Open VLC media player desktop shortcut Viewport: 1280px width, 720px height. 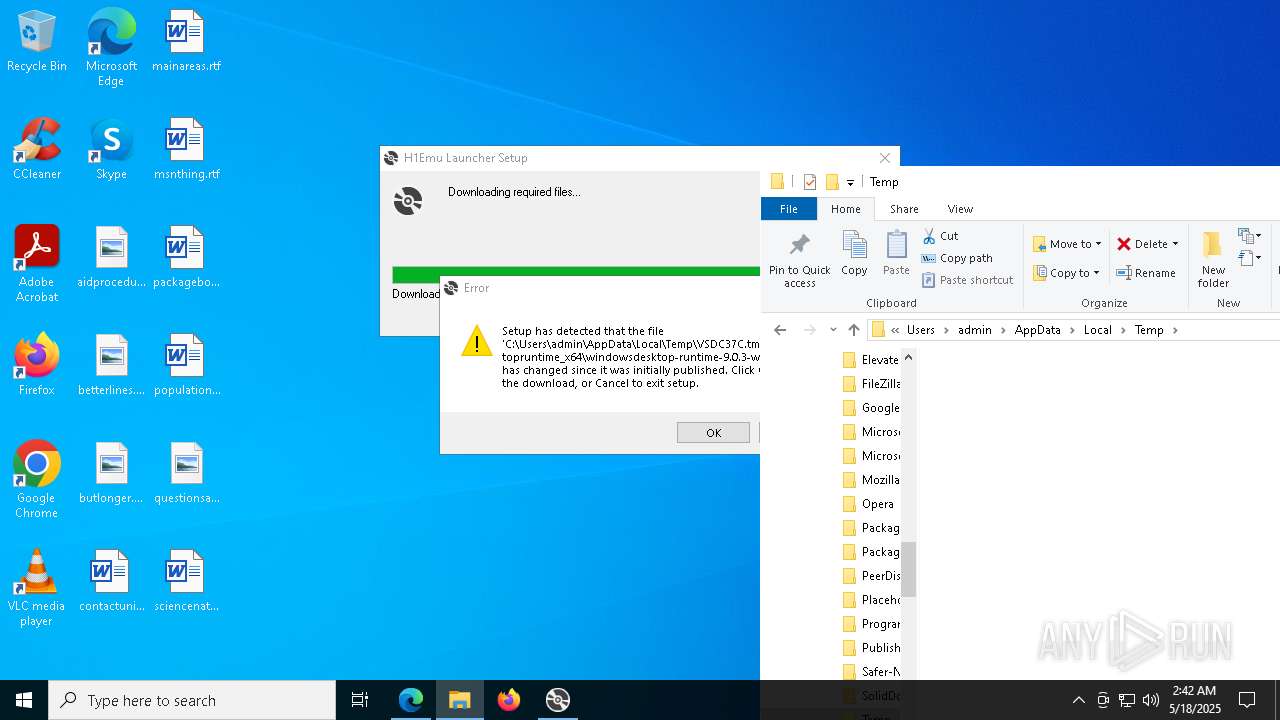[37, 588]
